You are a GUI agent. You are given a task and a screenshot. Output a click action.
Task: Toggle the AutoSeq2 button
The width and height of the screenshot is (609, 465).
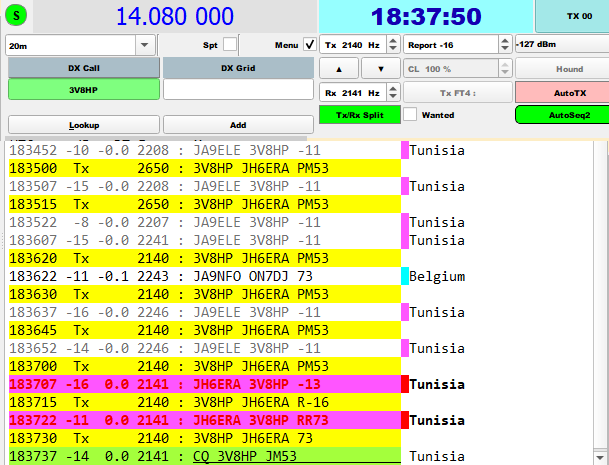tap(562, 115)
